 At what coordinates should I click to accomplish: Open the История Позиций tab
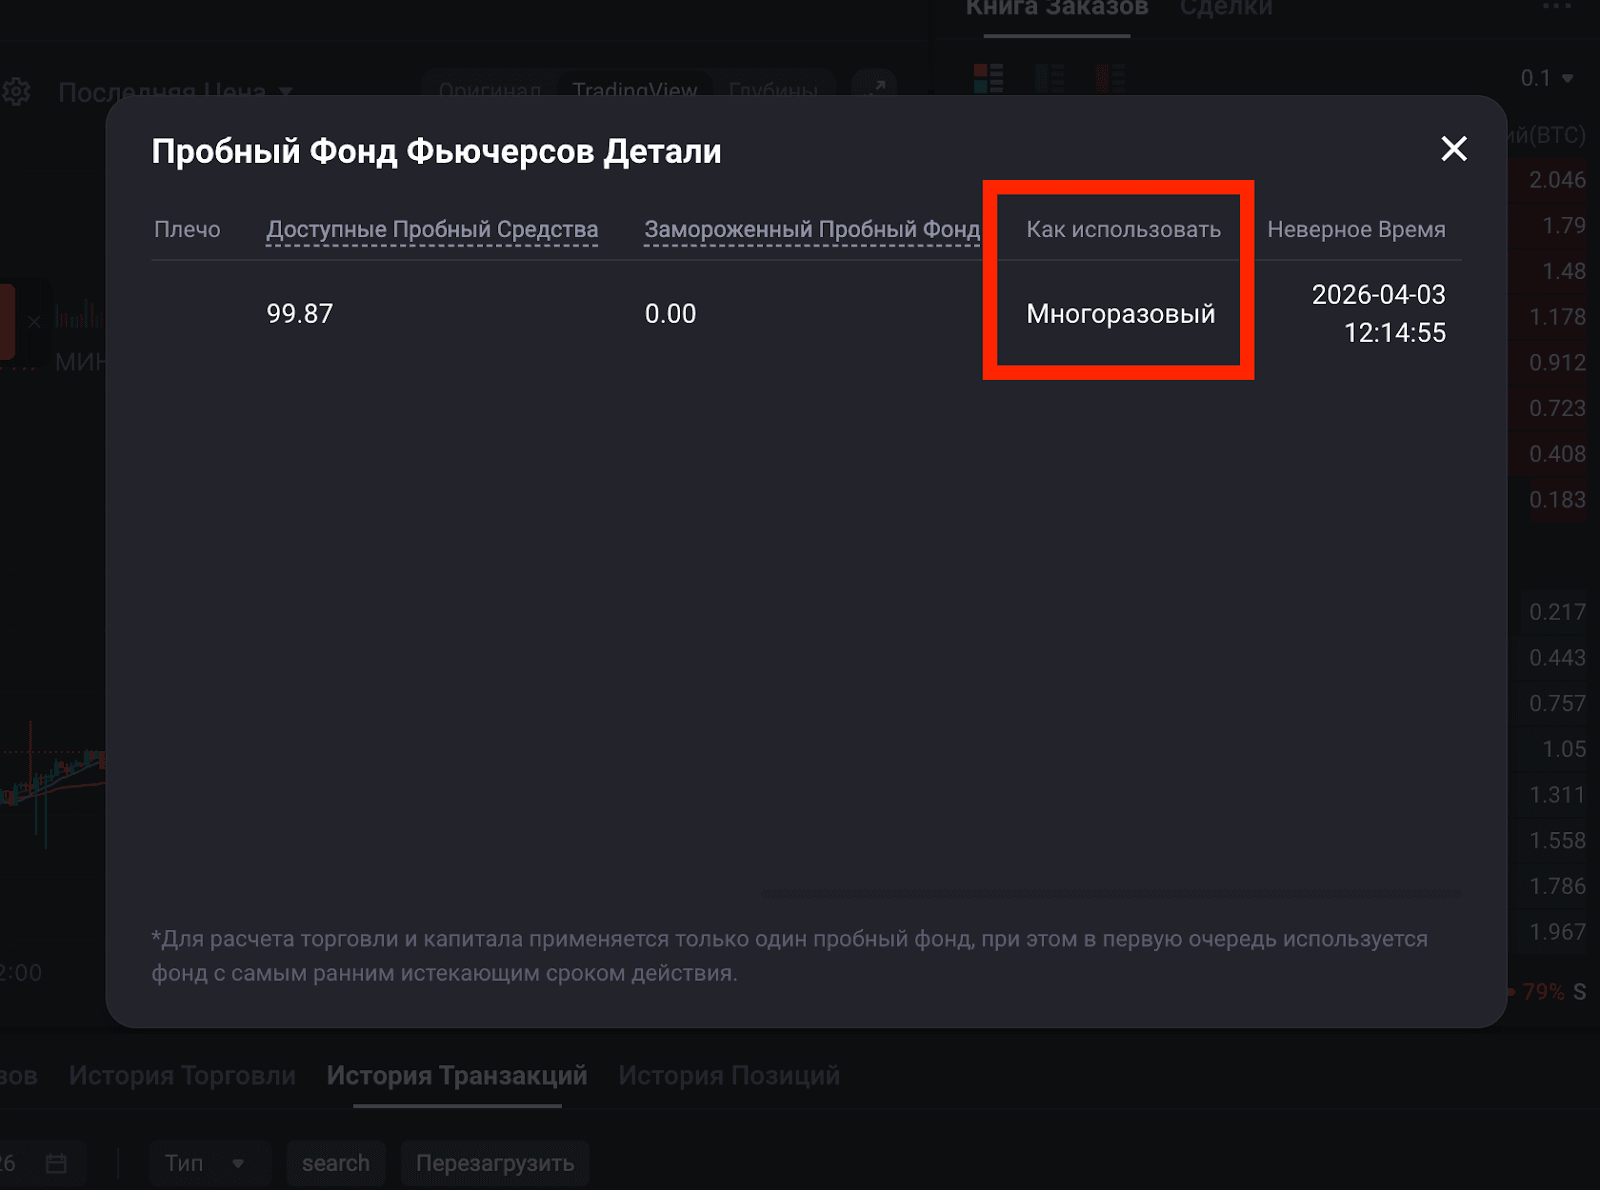(x=729, y=1076)
